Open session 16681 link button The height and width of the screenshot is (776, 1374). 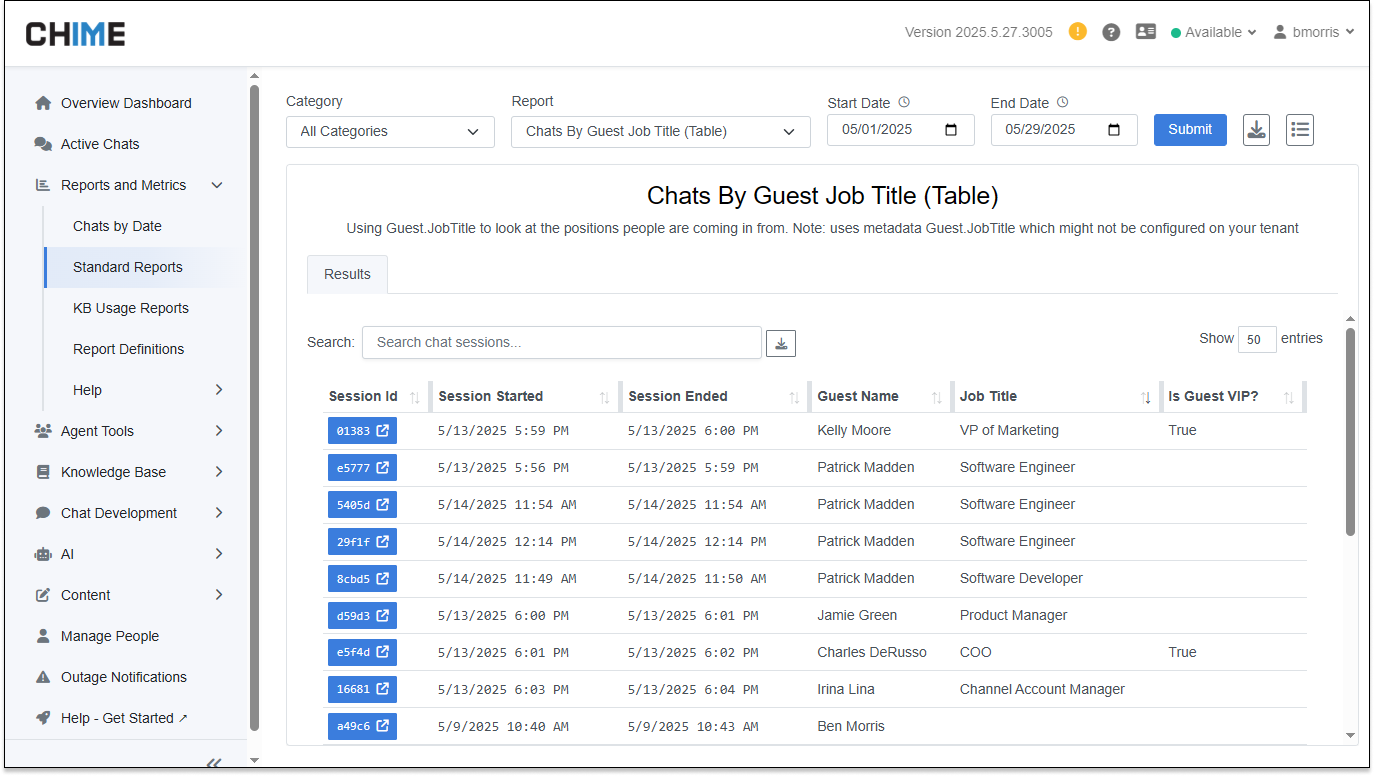(362, 690)
